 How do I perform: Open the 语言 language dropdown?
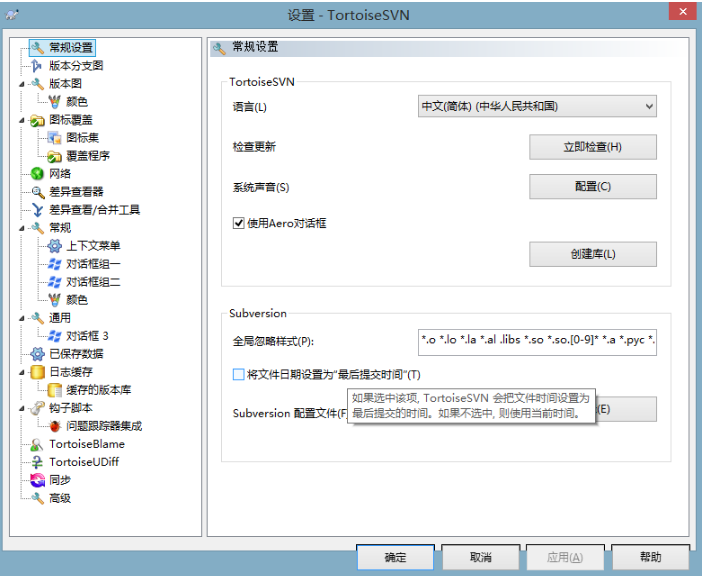pos(537,107)
